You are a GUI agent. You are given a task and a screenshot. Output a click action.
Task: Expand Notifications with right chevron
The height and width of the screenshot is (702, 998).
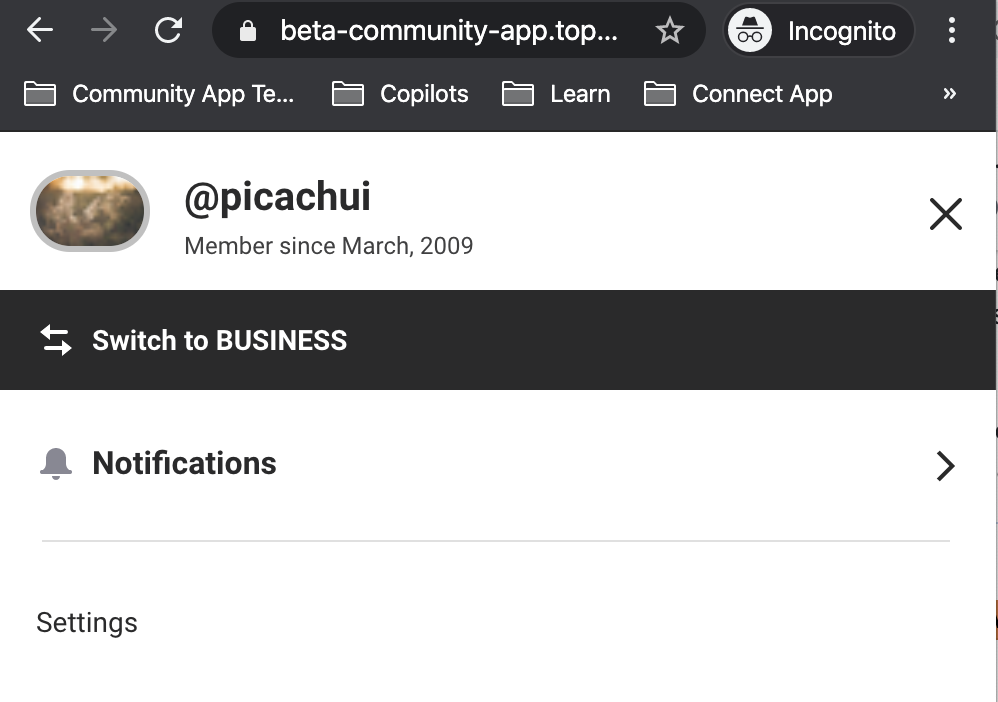pyautogui.click(x=946, y=466)
